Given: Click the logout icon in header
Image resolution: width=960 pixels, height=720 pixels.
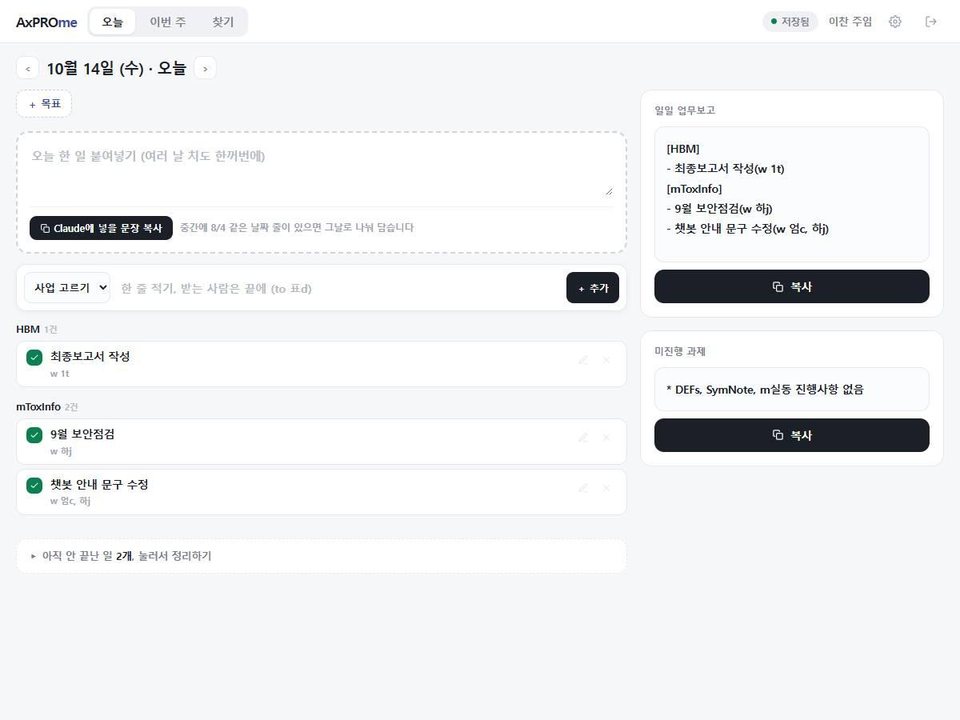Looking at the screenshot, I should (931, 22).
